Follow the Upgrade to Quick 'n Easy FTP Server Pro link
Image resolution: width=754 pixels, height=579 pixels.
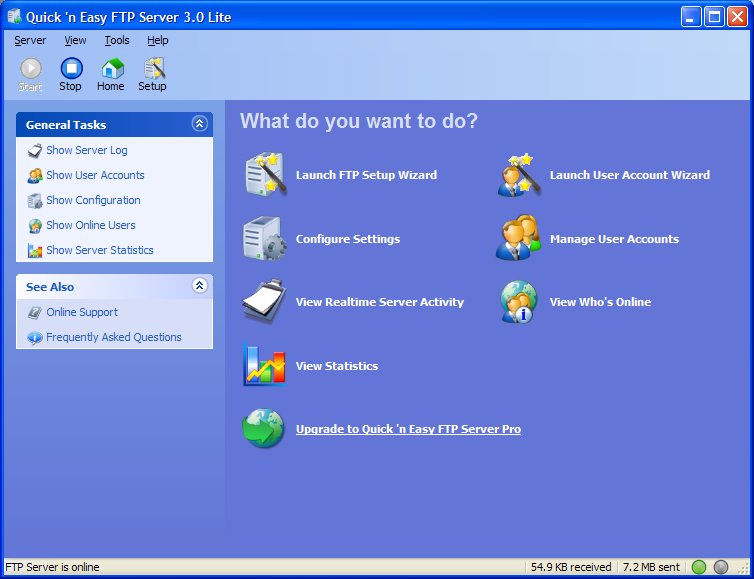coord(408,429)
